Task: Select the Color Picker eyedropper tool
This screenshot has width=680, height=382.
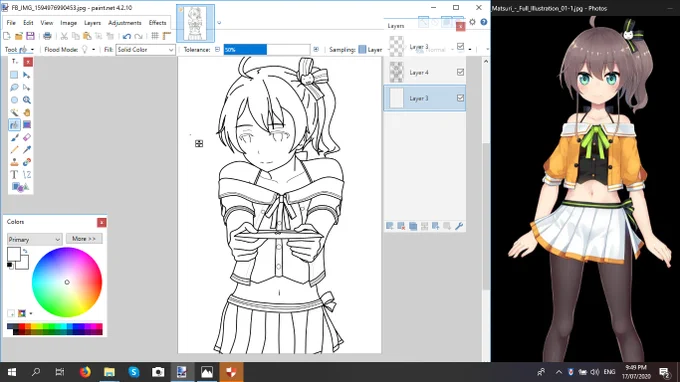Action: [x=26, y=150]
